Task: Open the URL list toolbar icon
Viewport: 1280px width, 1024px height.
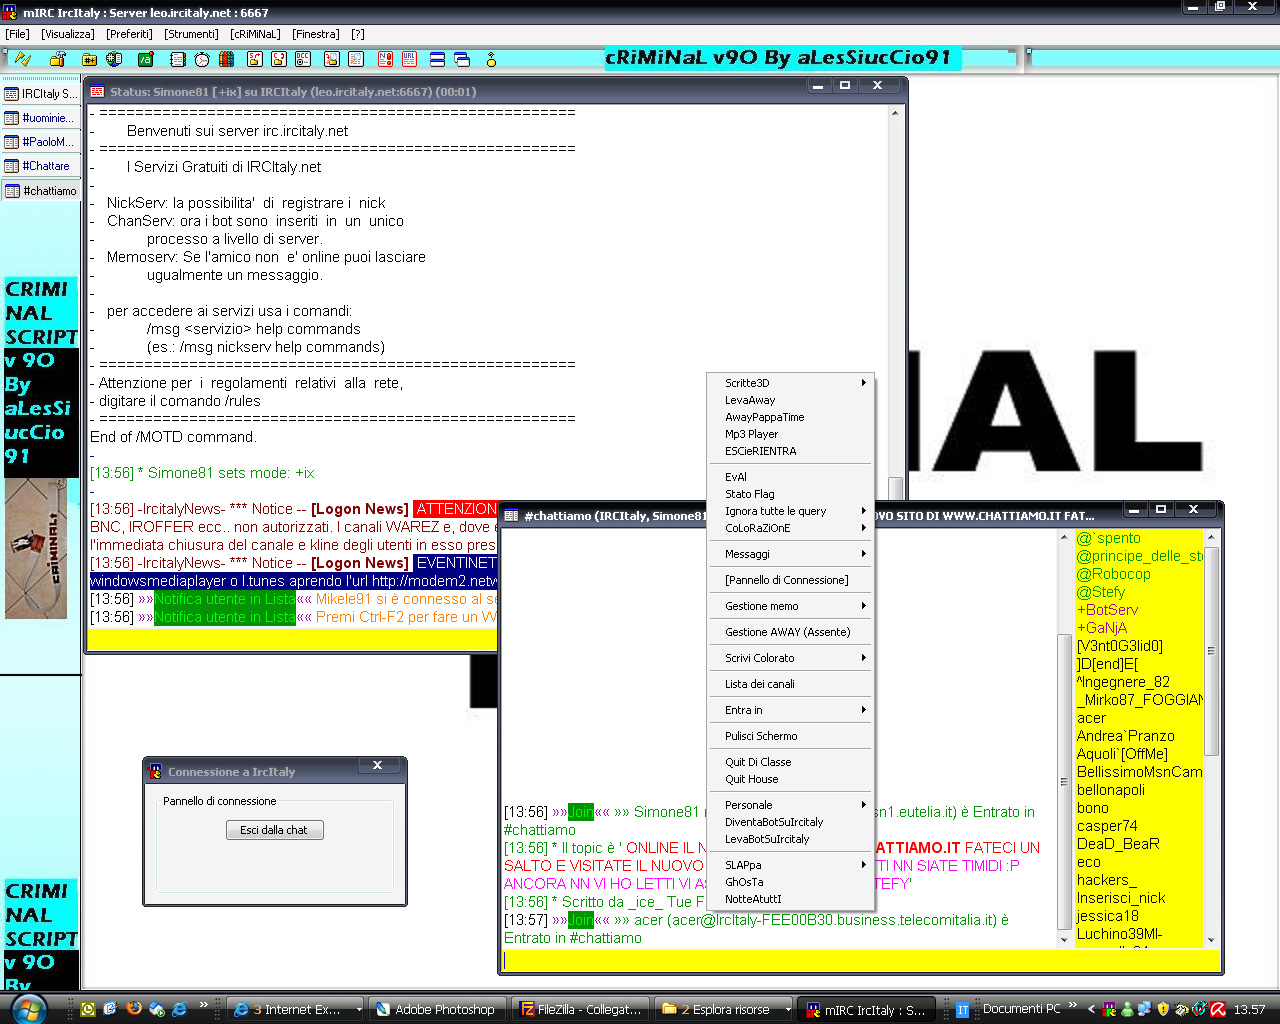Action: (x=409, y=59)
